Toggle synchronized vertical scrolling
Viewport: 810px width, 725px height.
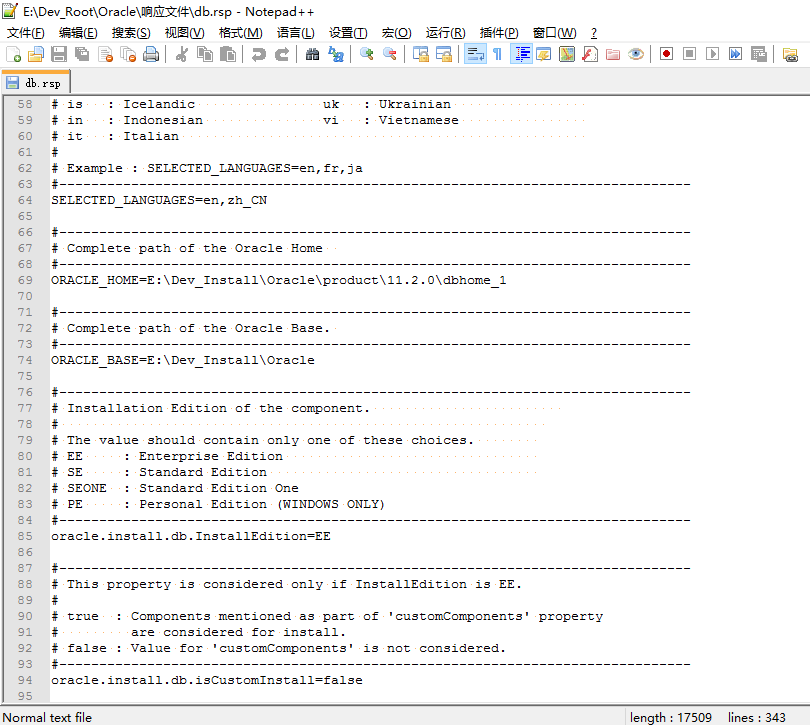tap(420, 54)
